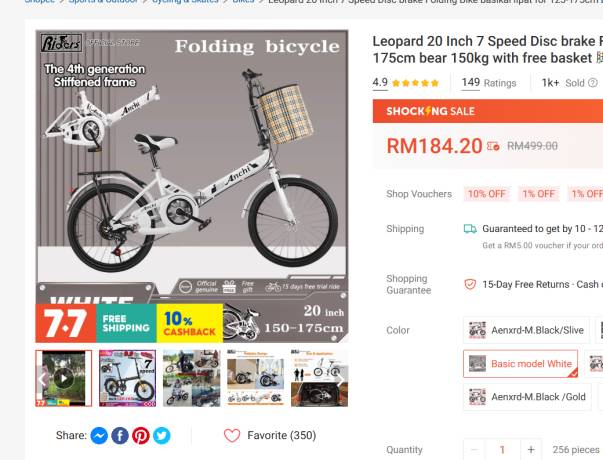Decrease quantity with minus button

(x=474, y=450)
